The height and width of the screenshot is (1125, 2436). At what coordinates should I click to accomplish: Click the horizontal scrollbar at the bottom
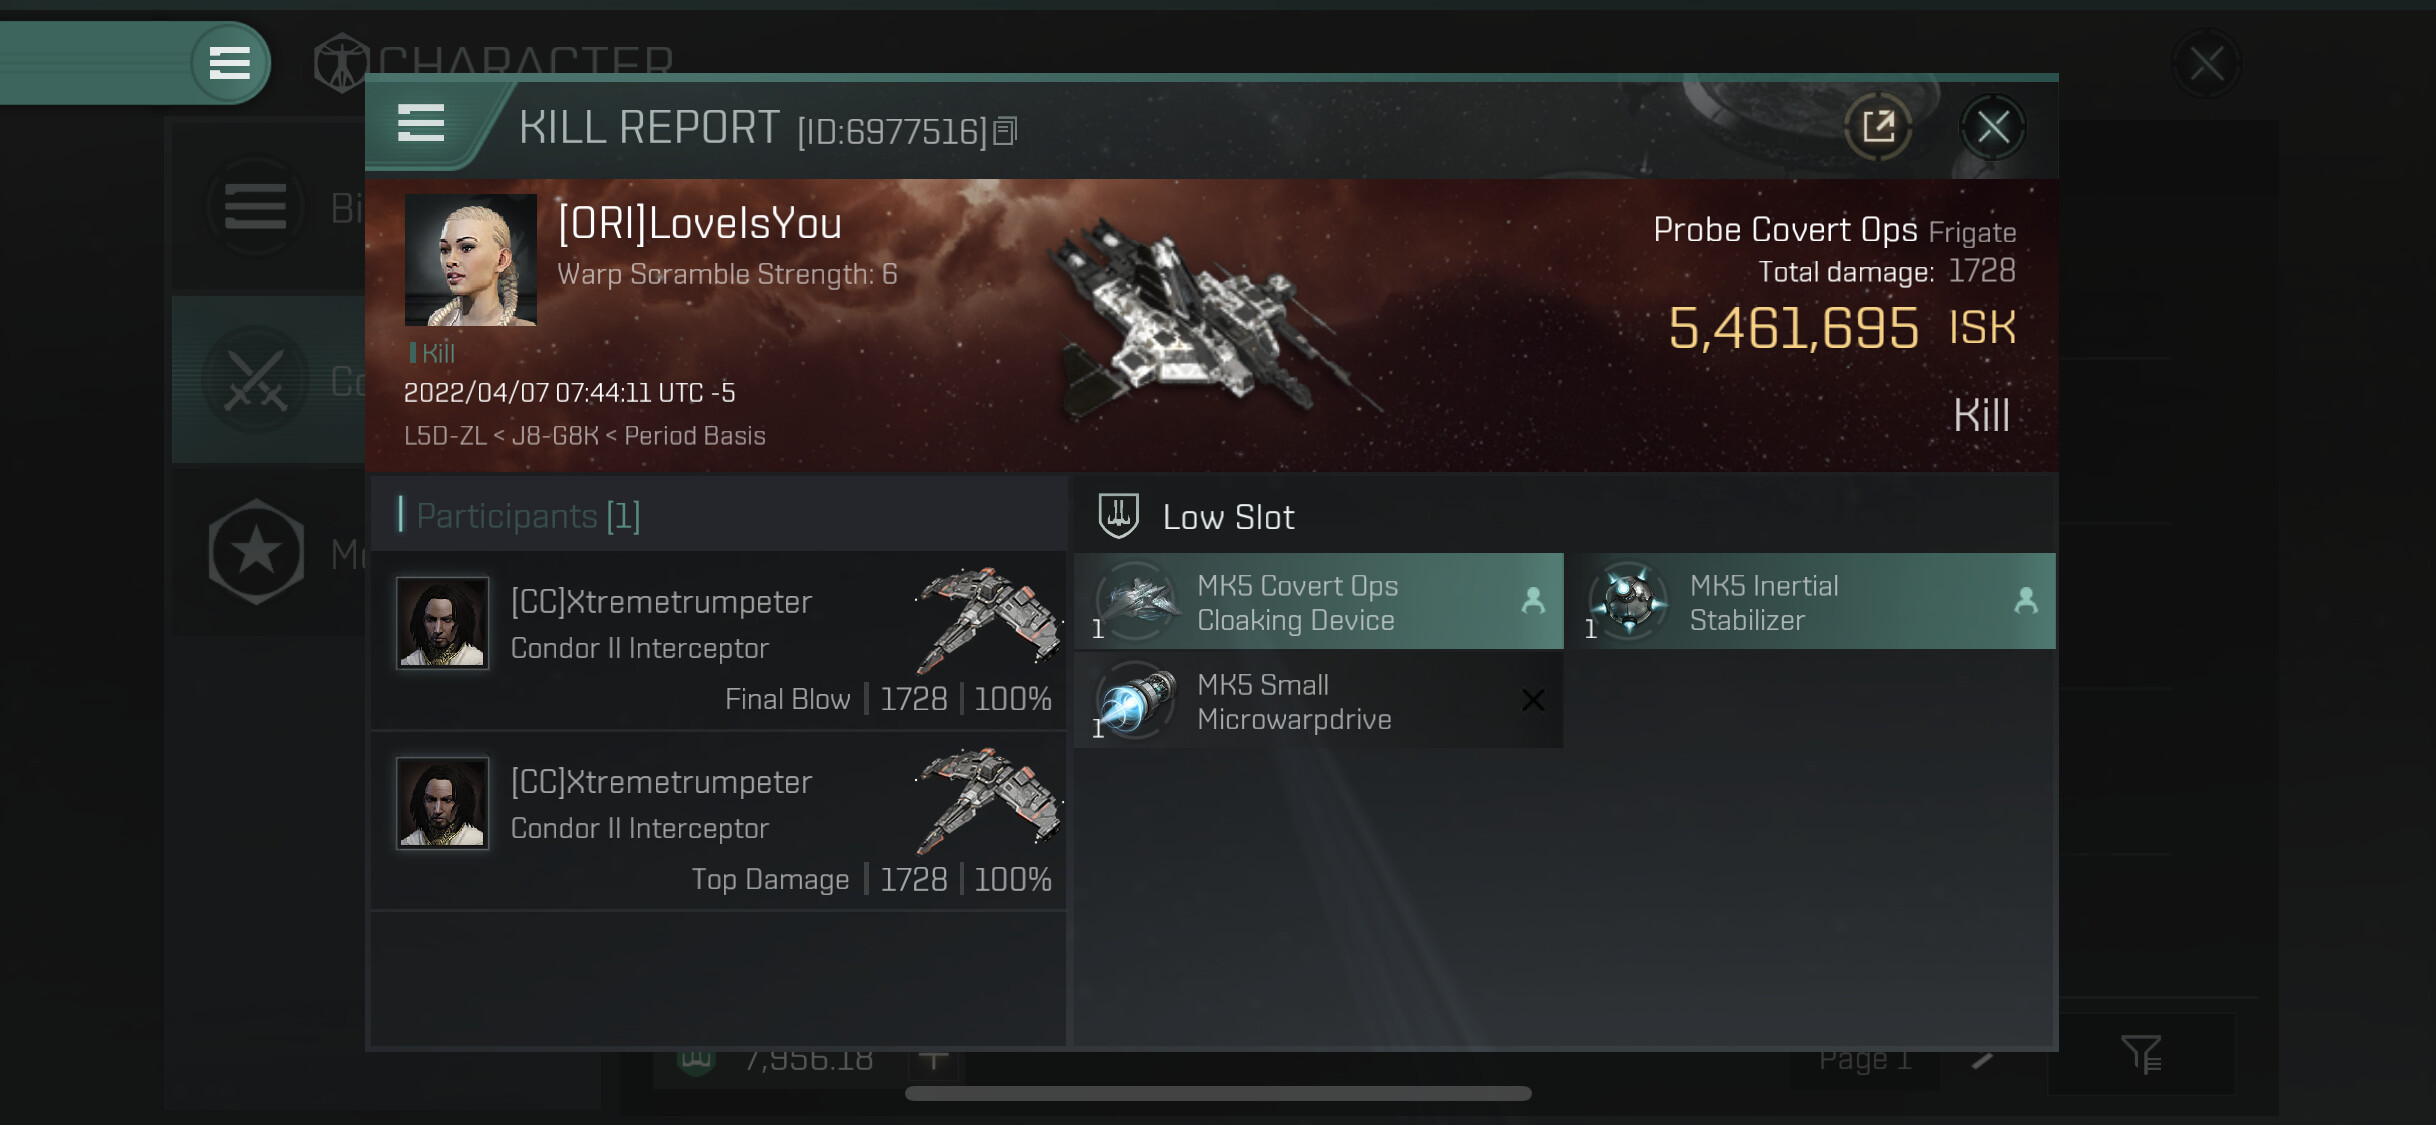[1218, 1093]
